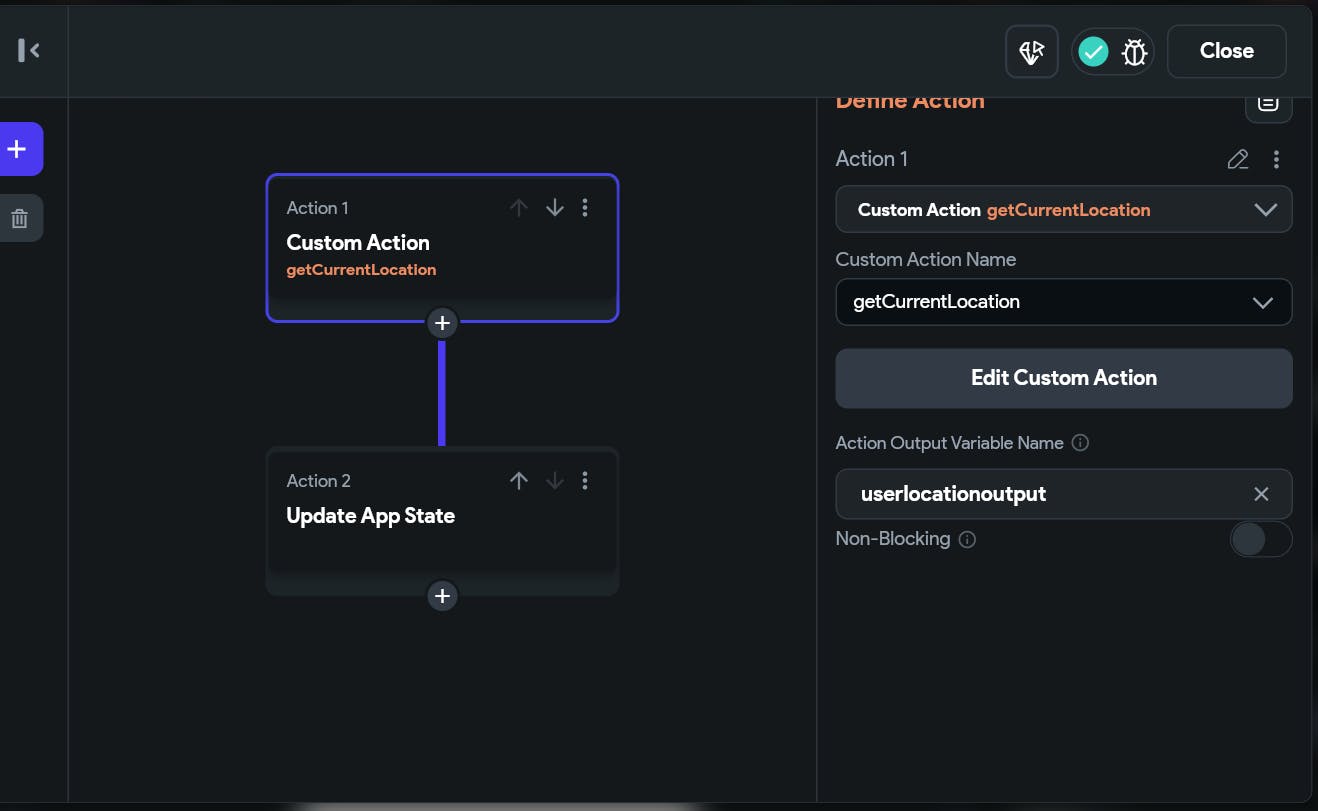Viewport: 1318px width, 811px height.
Task: Toggle the Non-Blocking switch
Action: pyautogui.click(x=1260, y=539)
